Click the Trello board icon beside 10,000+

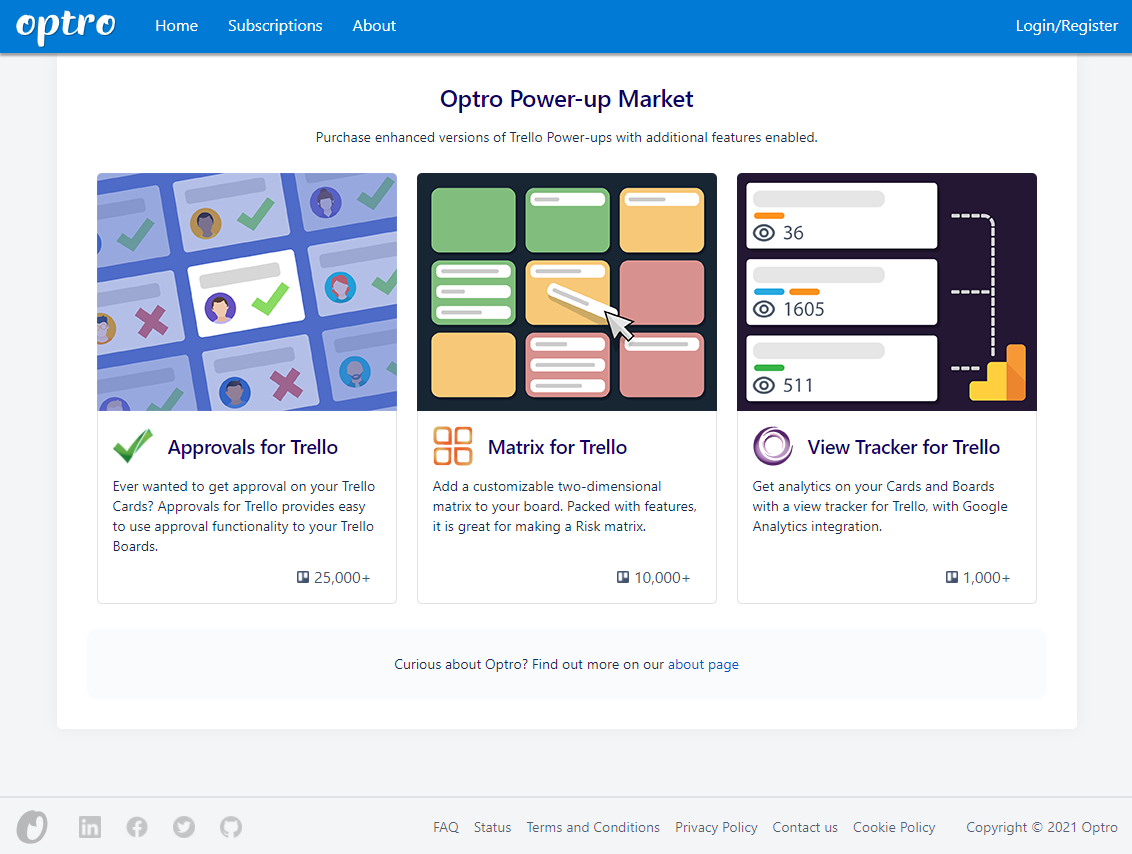(x=623, y=577)
